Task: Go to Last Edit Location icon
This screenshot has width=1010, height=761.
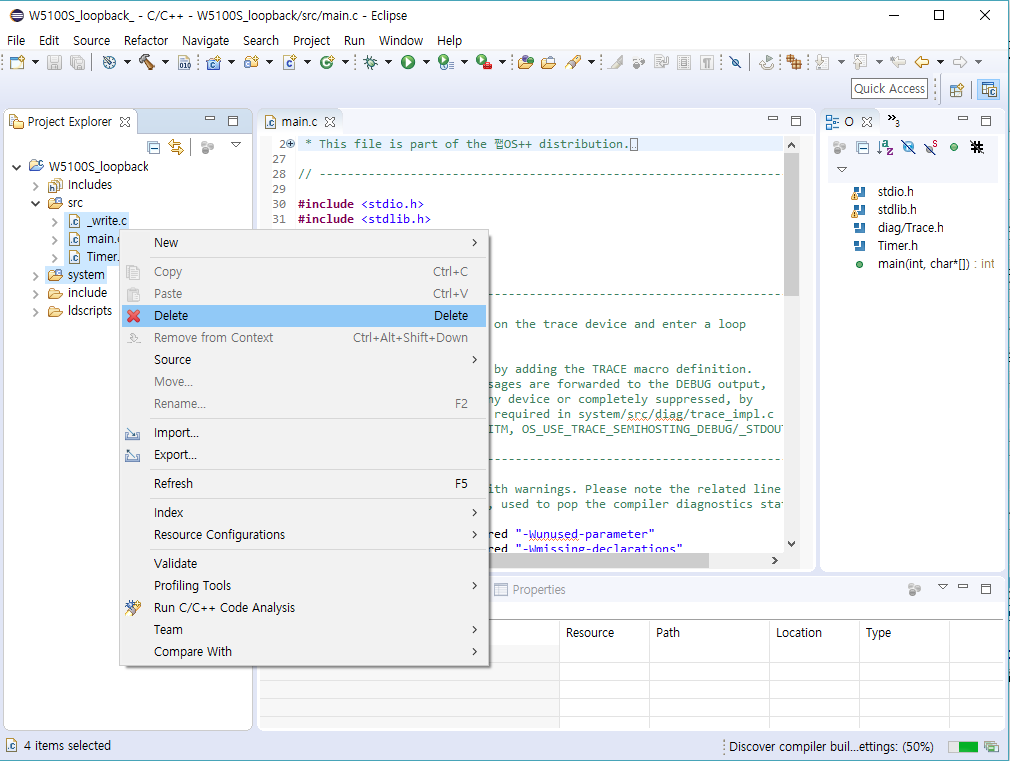Action: (x=898, y=63)
